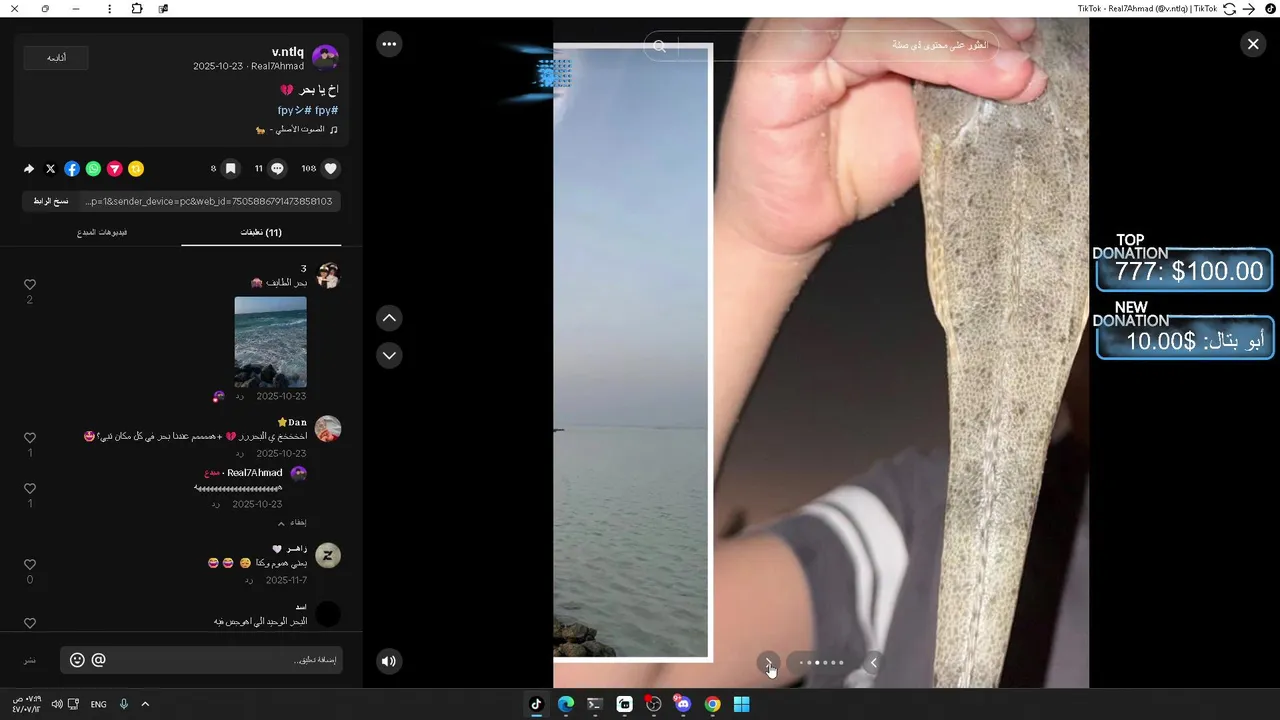The image size is (1280, 720).
Task: Open Streamlabs icon on taskbar
Action: click(625, 704)
